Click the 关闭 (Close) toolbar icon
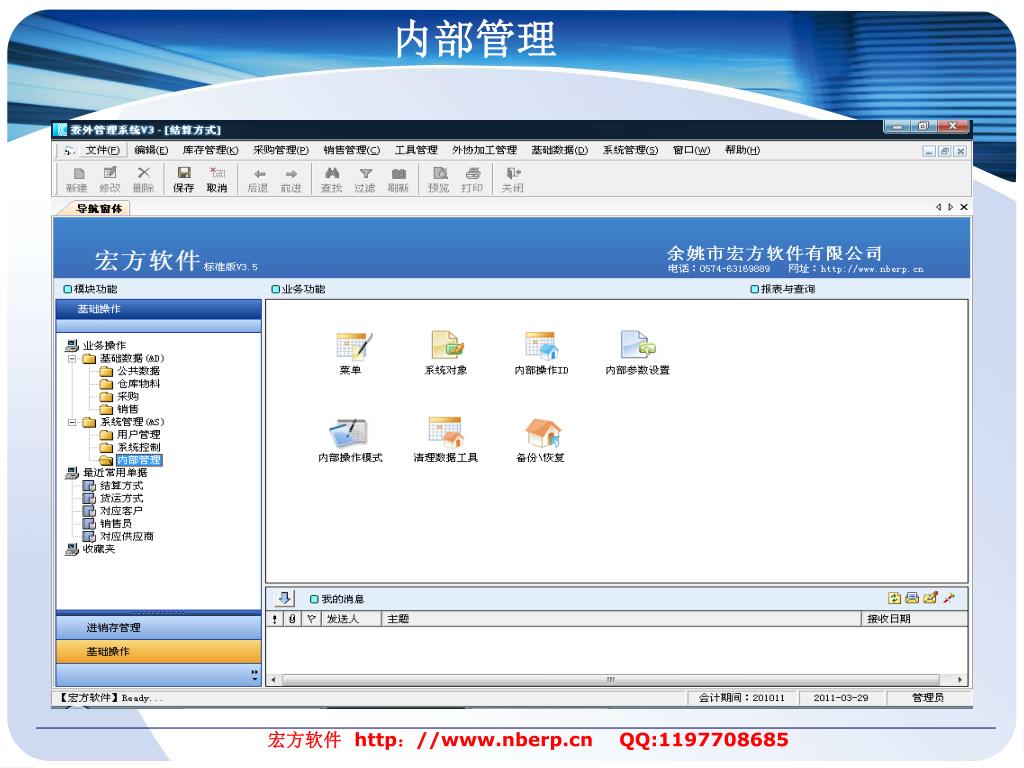 (x=513, y=179)
